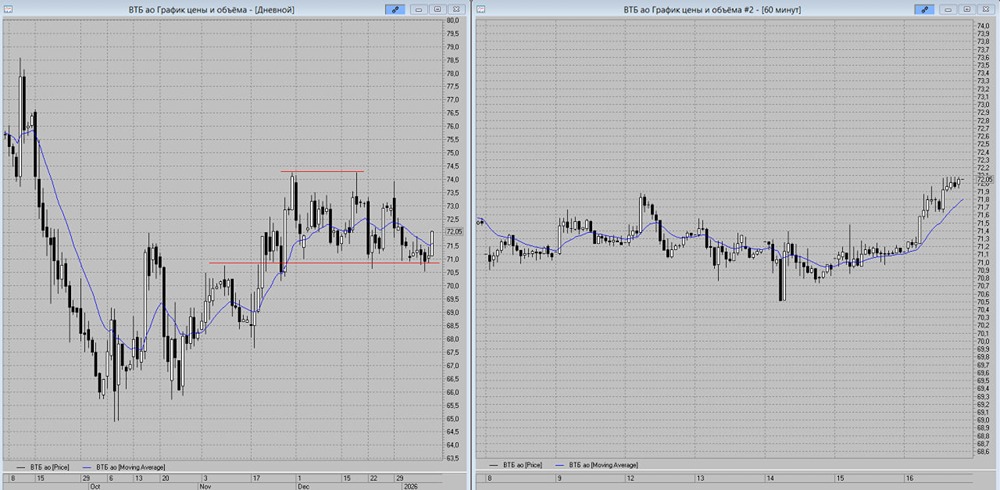Click 'ВТБ ао [Moving Average]' legend entry in 60-minute chart
This screenshot has height=490, width=1000.
604,466
